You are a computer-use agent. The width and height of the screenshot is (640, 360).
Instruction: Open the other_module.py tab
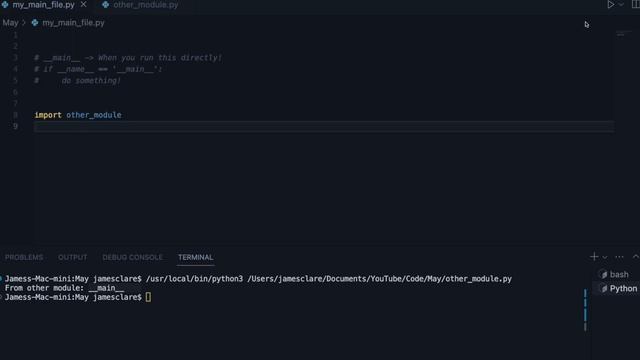[145, 5]
